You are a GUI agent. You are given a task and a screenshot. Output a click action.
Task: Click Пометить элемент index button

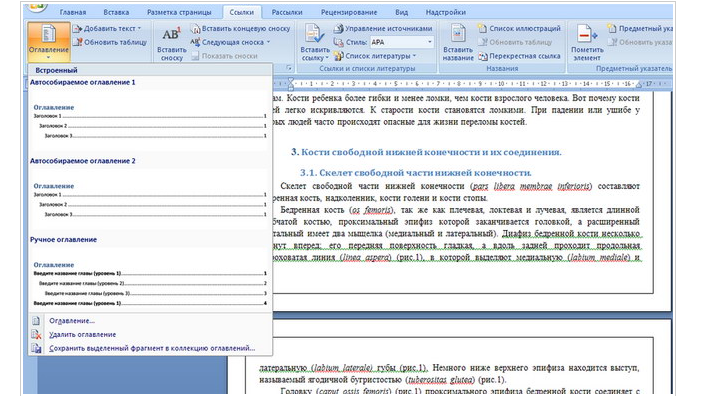586,43
